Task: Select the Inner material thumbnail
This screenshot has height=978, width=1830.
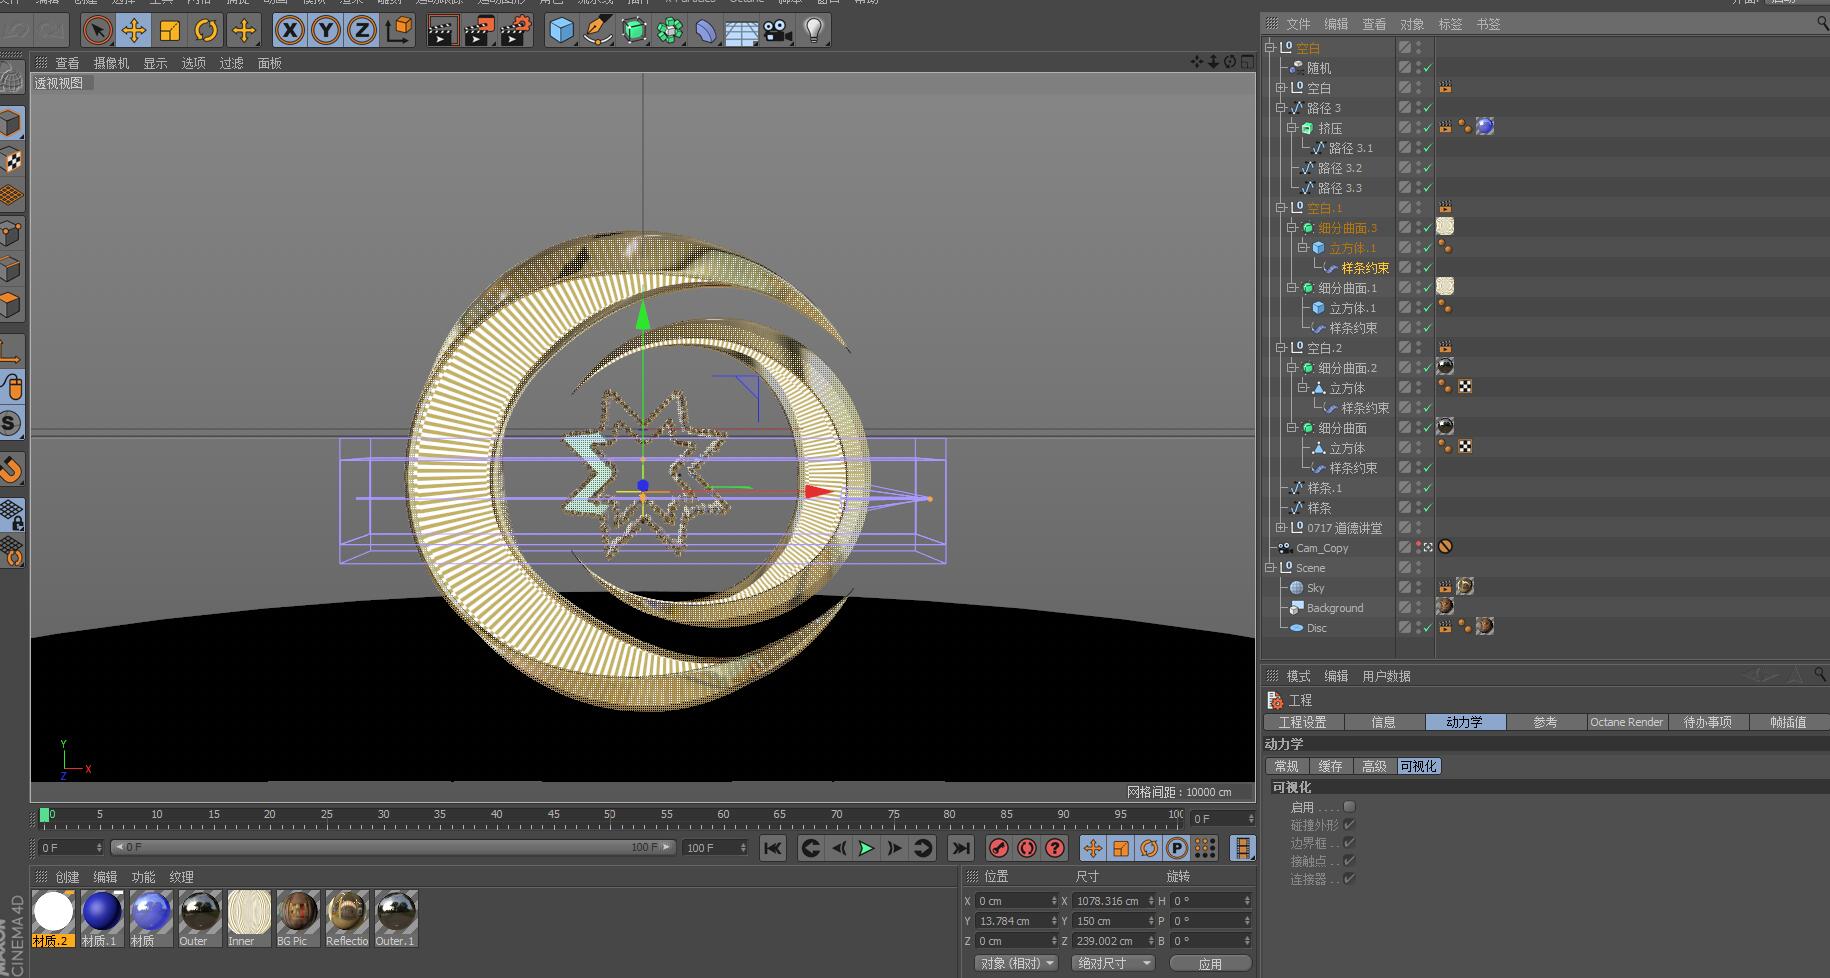Action: point(249,918)
